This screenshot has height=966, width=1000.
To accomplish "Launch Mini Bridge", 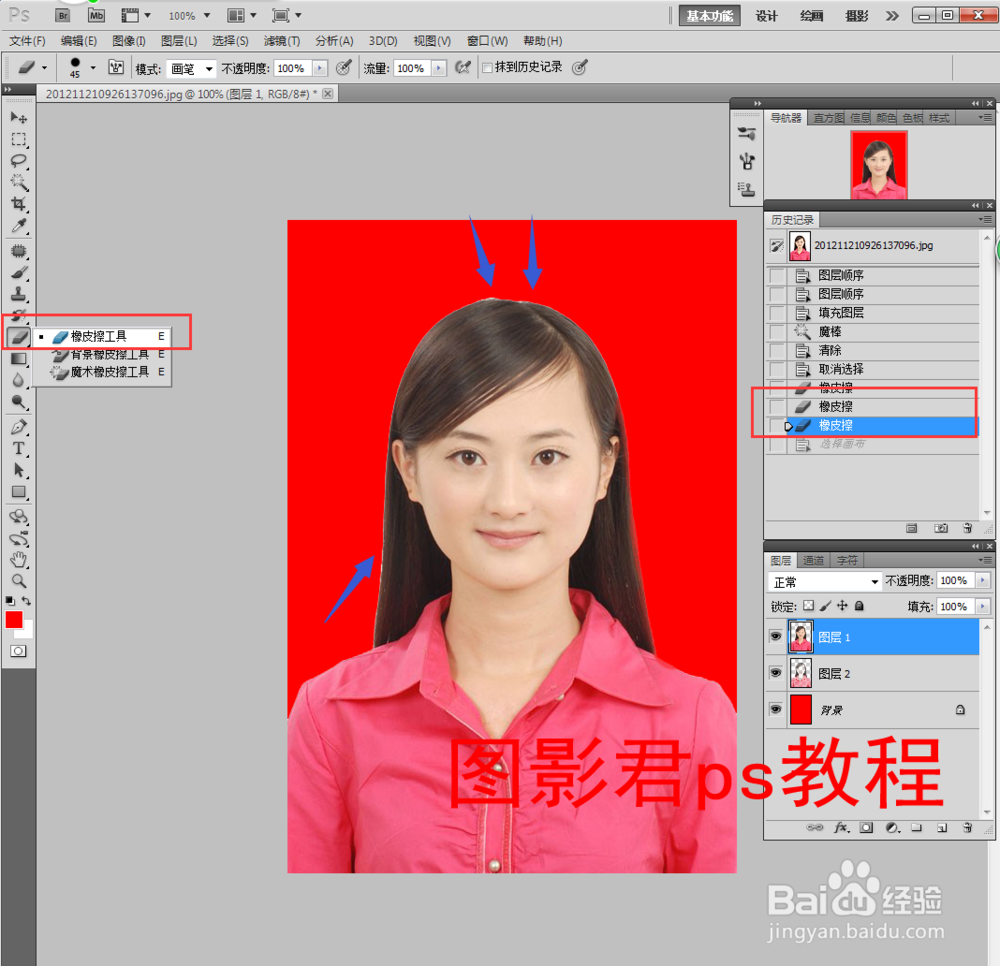I will coord(96,15).
